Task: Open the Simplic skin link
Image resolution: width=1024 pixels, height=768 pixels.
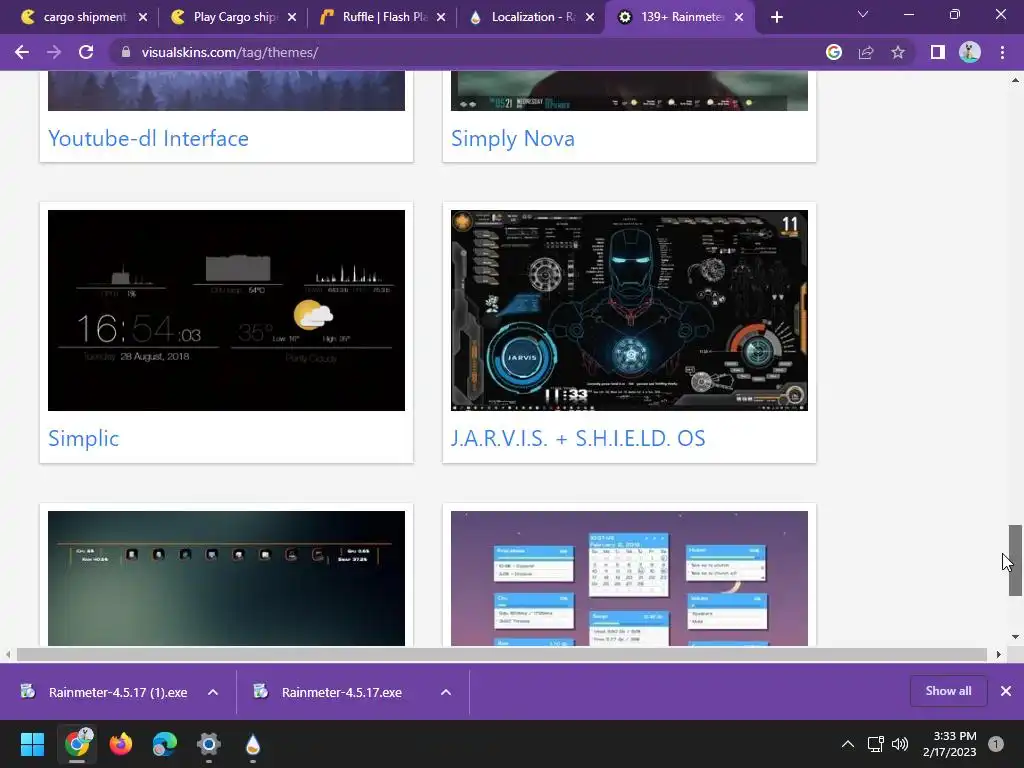Action: 84,438
